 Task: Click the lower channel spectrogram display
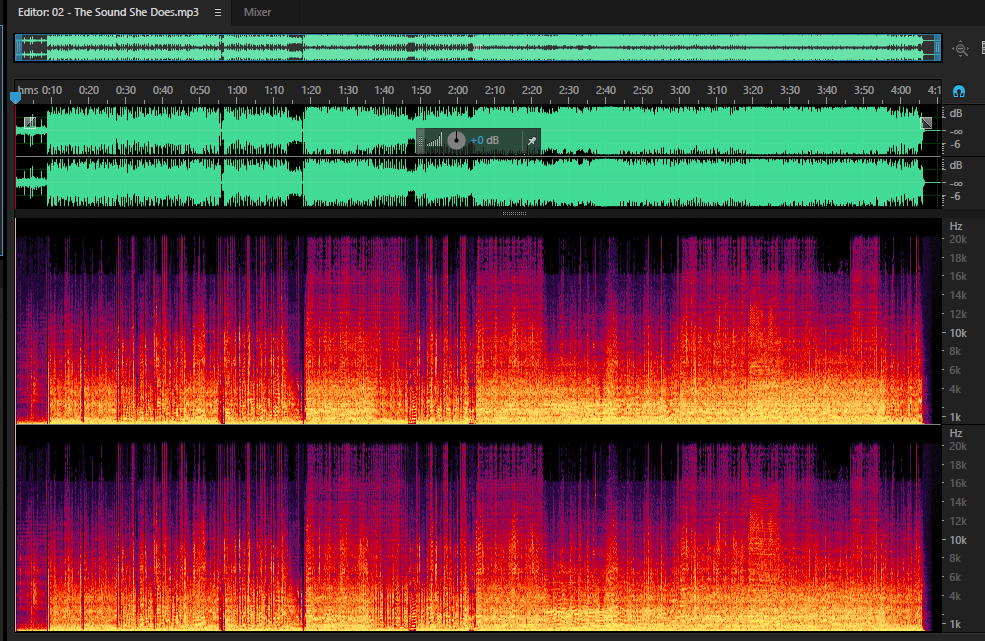[479, 529]
